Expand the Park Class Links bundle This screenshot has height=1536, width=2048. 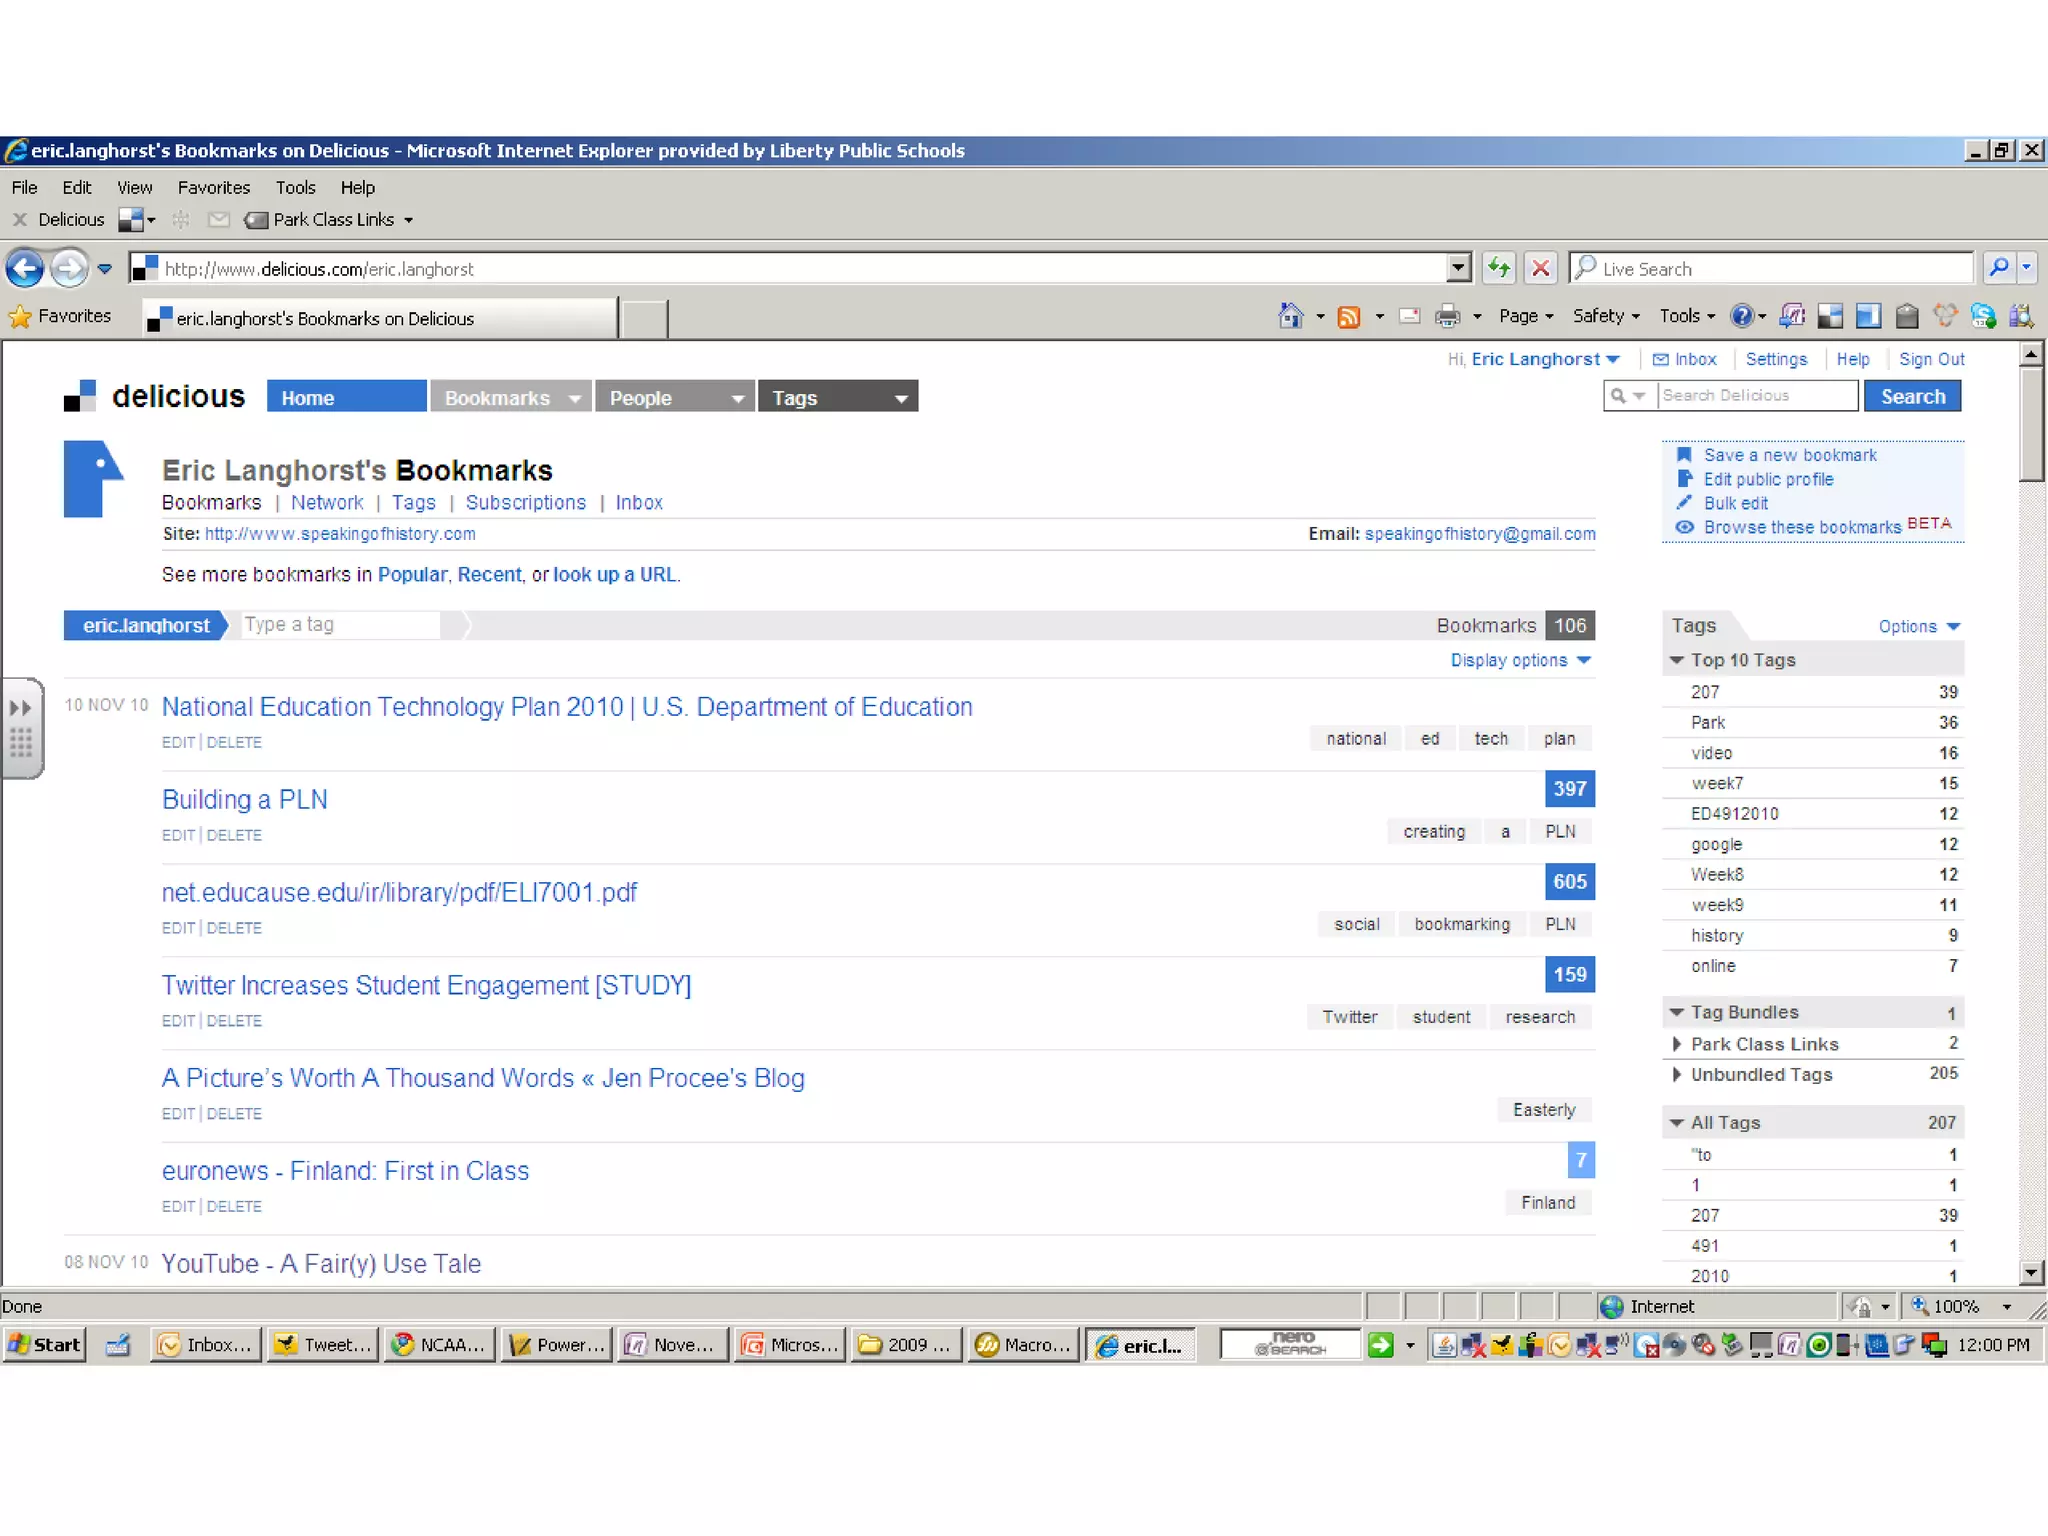1677,1044
